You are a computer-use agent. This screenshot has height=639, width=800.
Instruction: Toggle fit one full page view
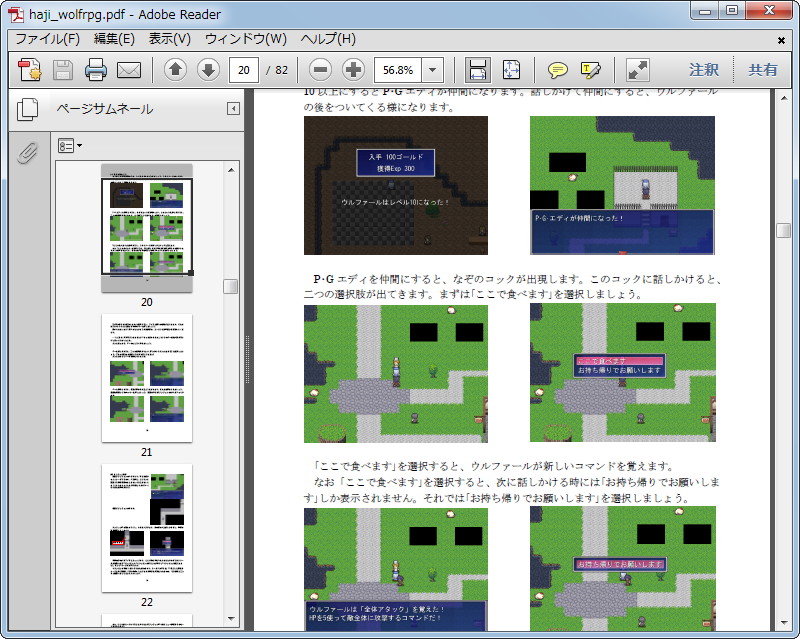click(511, 70)
